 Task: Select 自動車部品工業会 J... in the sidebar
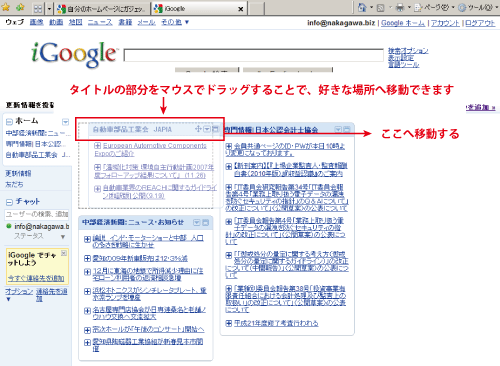pyautogui.click(x=38, y=155)
